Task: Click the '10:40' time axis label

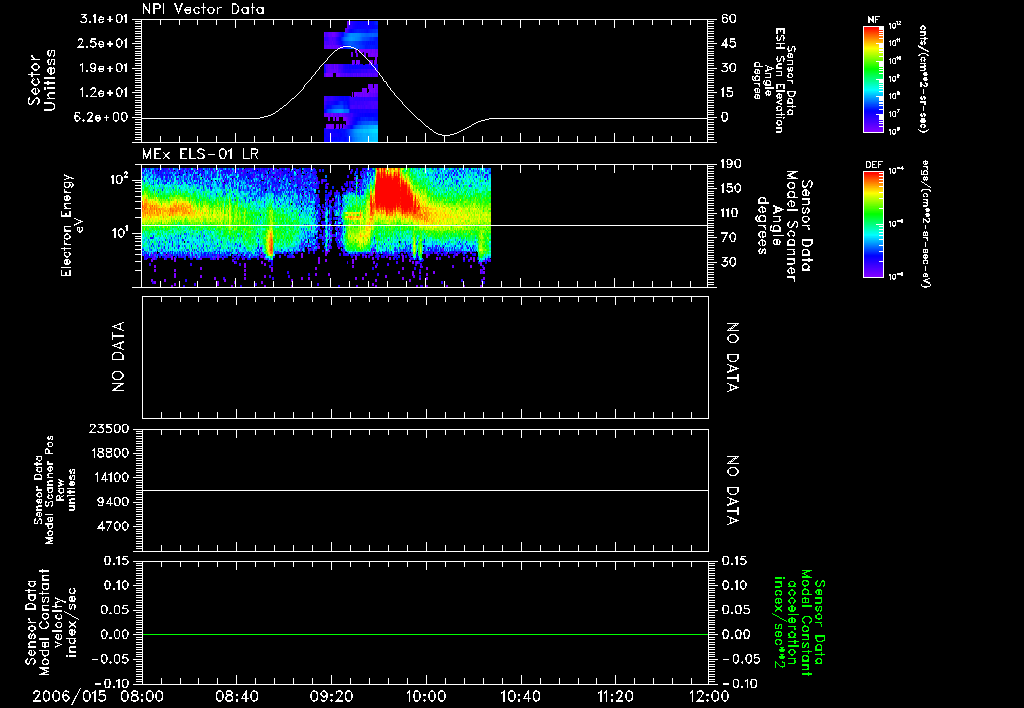Action: click(520, 696)
